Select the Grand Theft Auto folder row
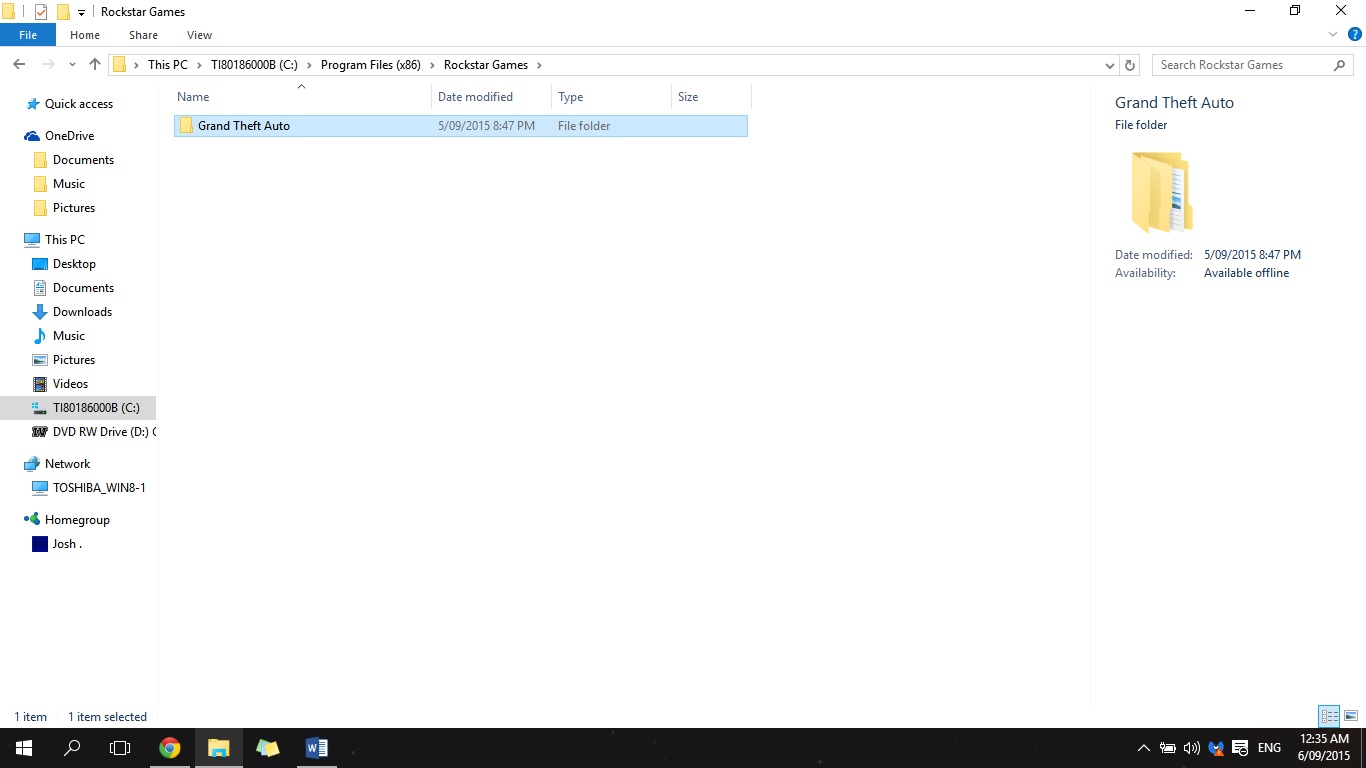This screenshot has height=768, width=1366. point(461,126)
